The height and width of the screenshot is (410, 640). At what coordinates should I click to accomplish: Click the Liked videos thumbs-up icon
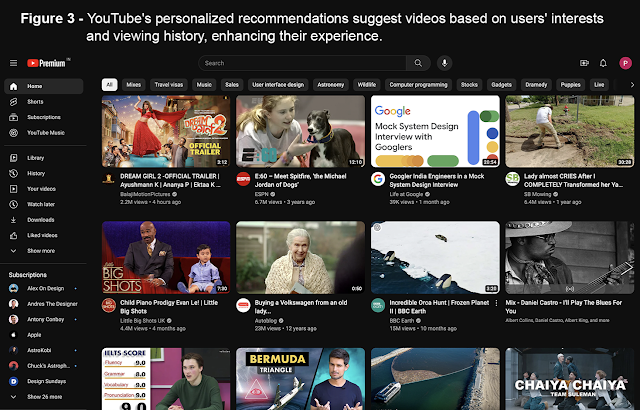(13, 235)
